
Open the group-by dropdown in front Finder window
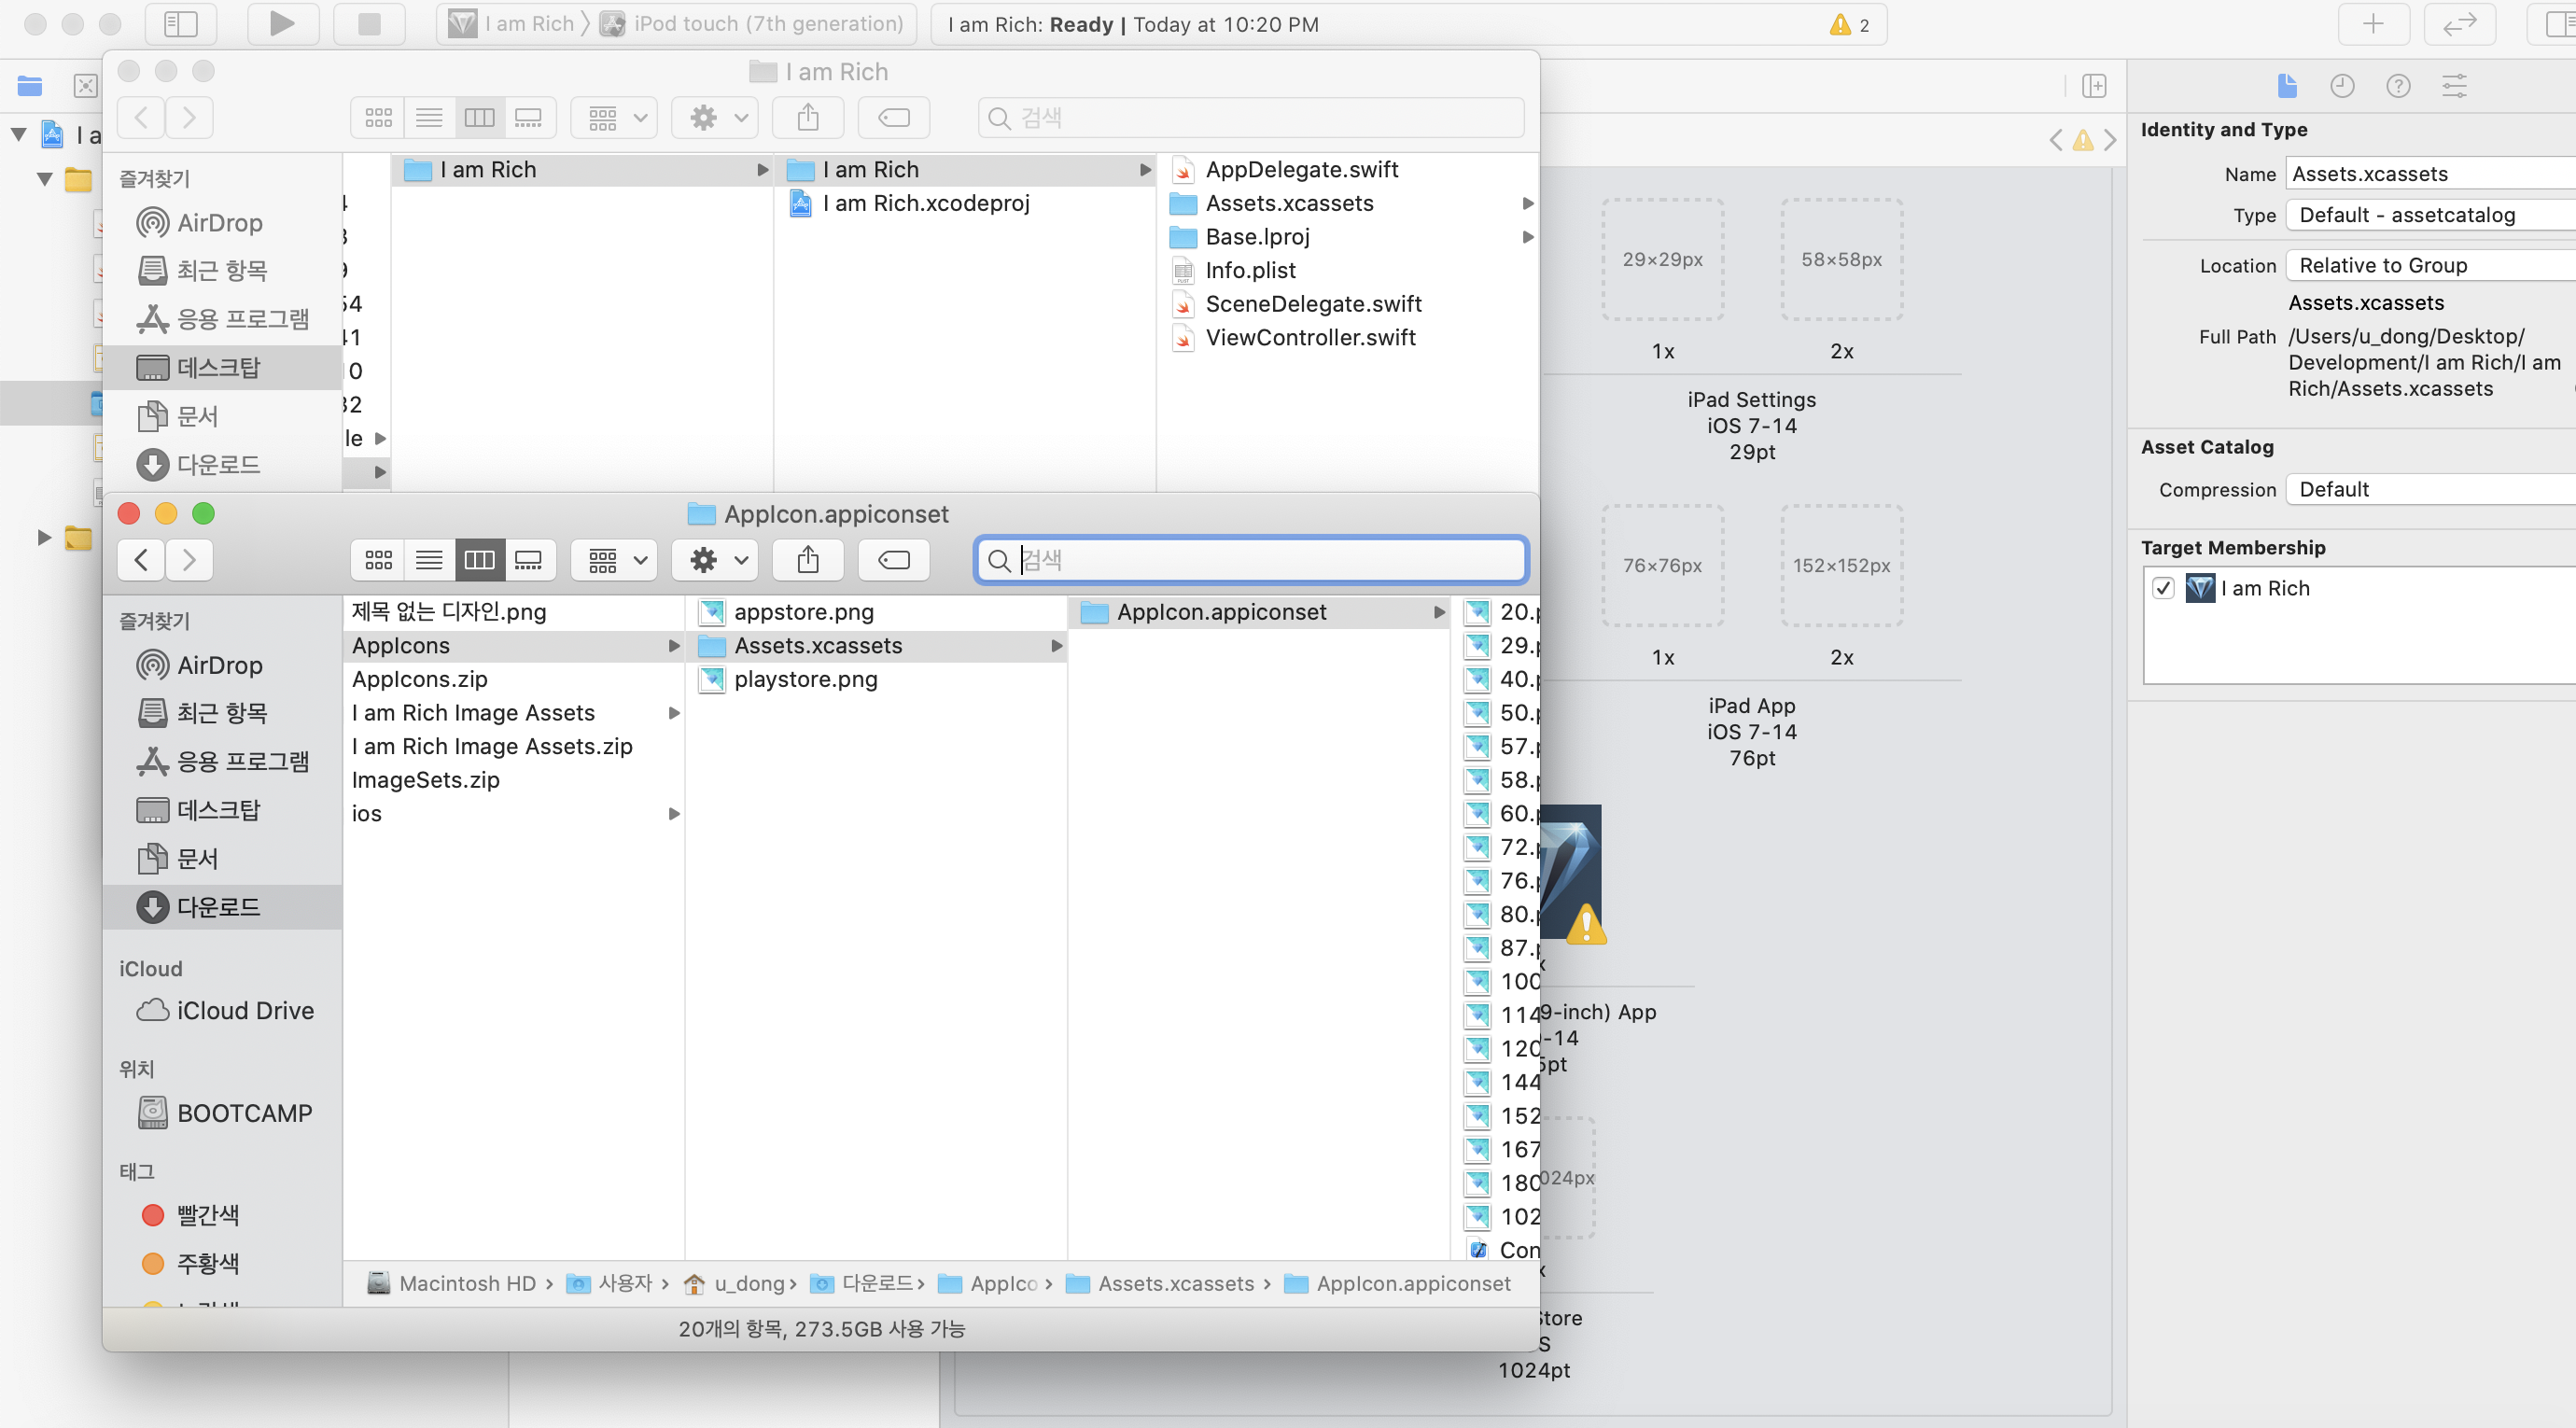[x=616, y=560]
